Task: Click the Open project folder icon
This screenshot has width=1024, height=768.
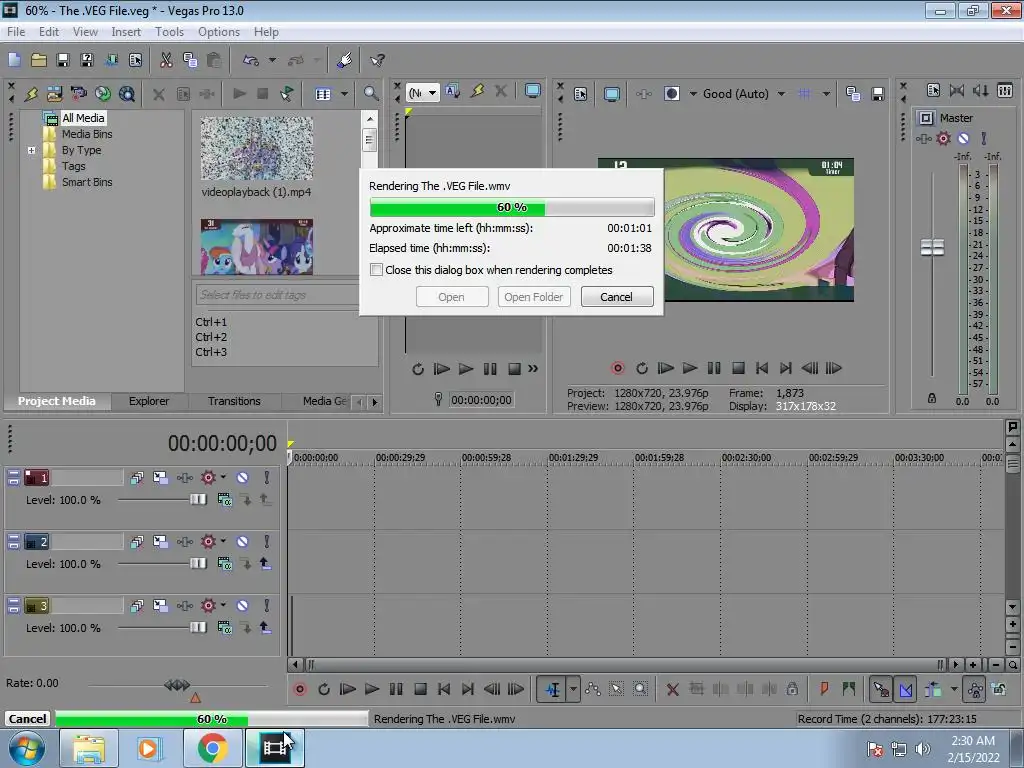Action: coord(39,60)
